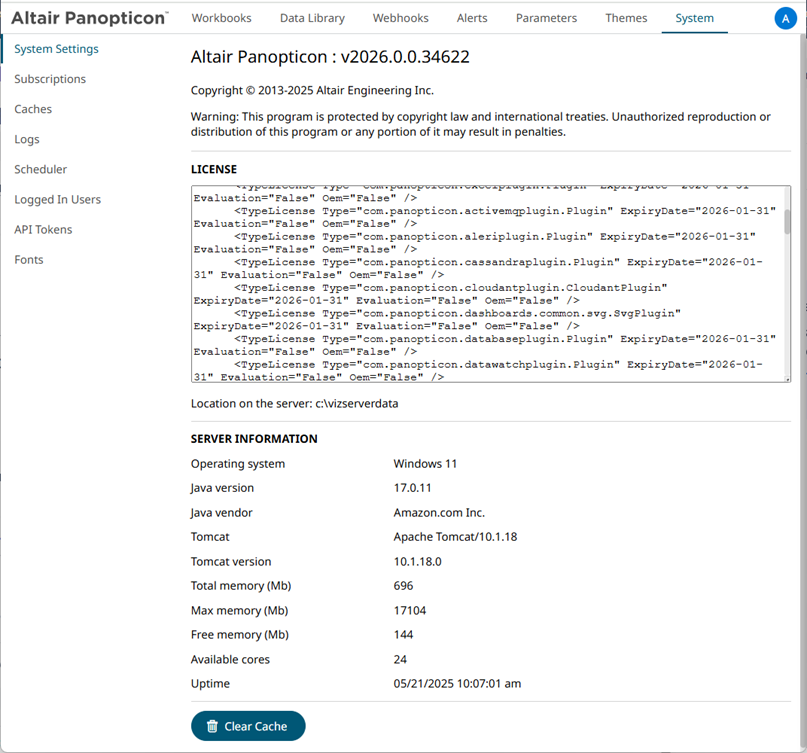View the Logs section
Screen dimensions: 807x753
tap(27, 139)
